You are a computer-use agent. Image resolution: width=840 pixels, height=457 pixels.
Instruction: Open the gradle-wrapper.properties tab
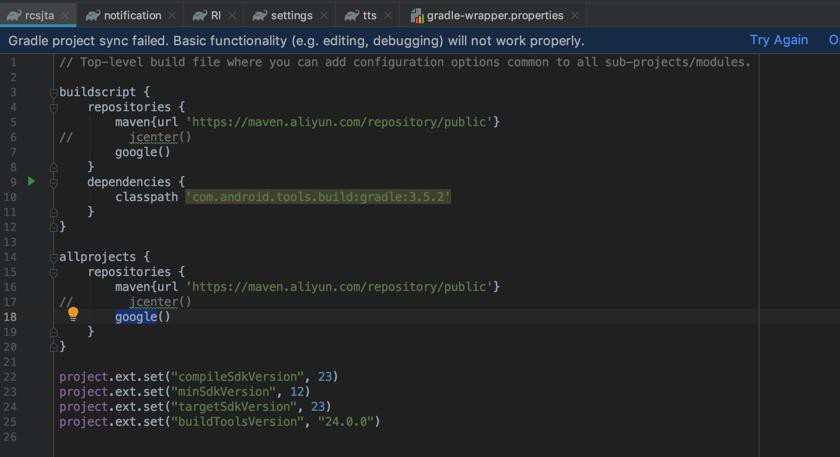[x=495, y=16]
